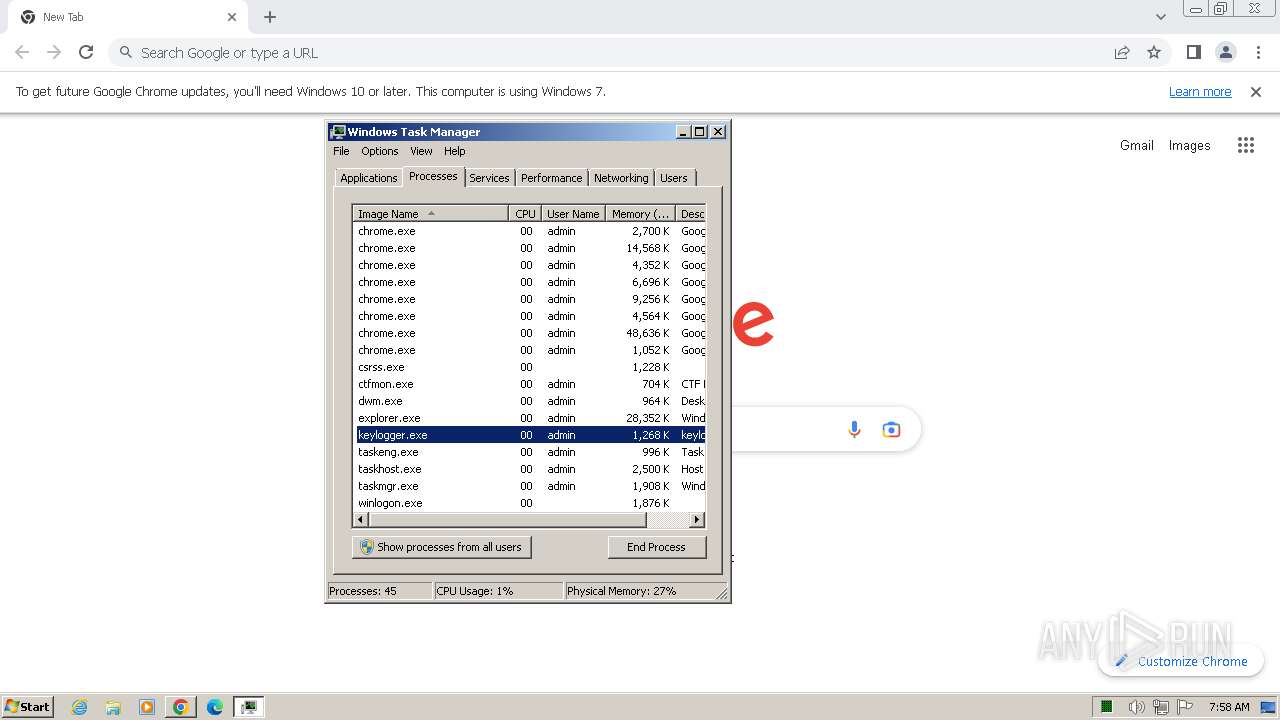Switch to Users tab
The image size is (1280, 720).
674,178
